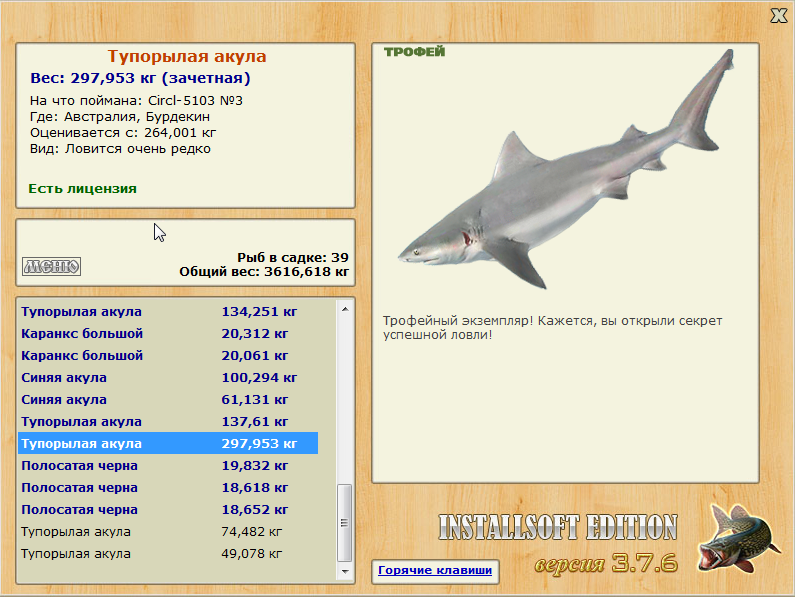Click the Где: Австралия, Бурдекин line
The width and height of the screenshot is (795, 597).
[x=120, y=117]
